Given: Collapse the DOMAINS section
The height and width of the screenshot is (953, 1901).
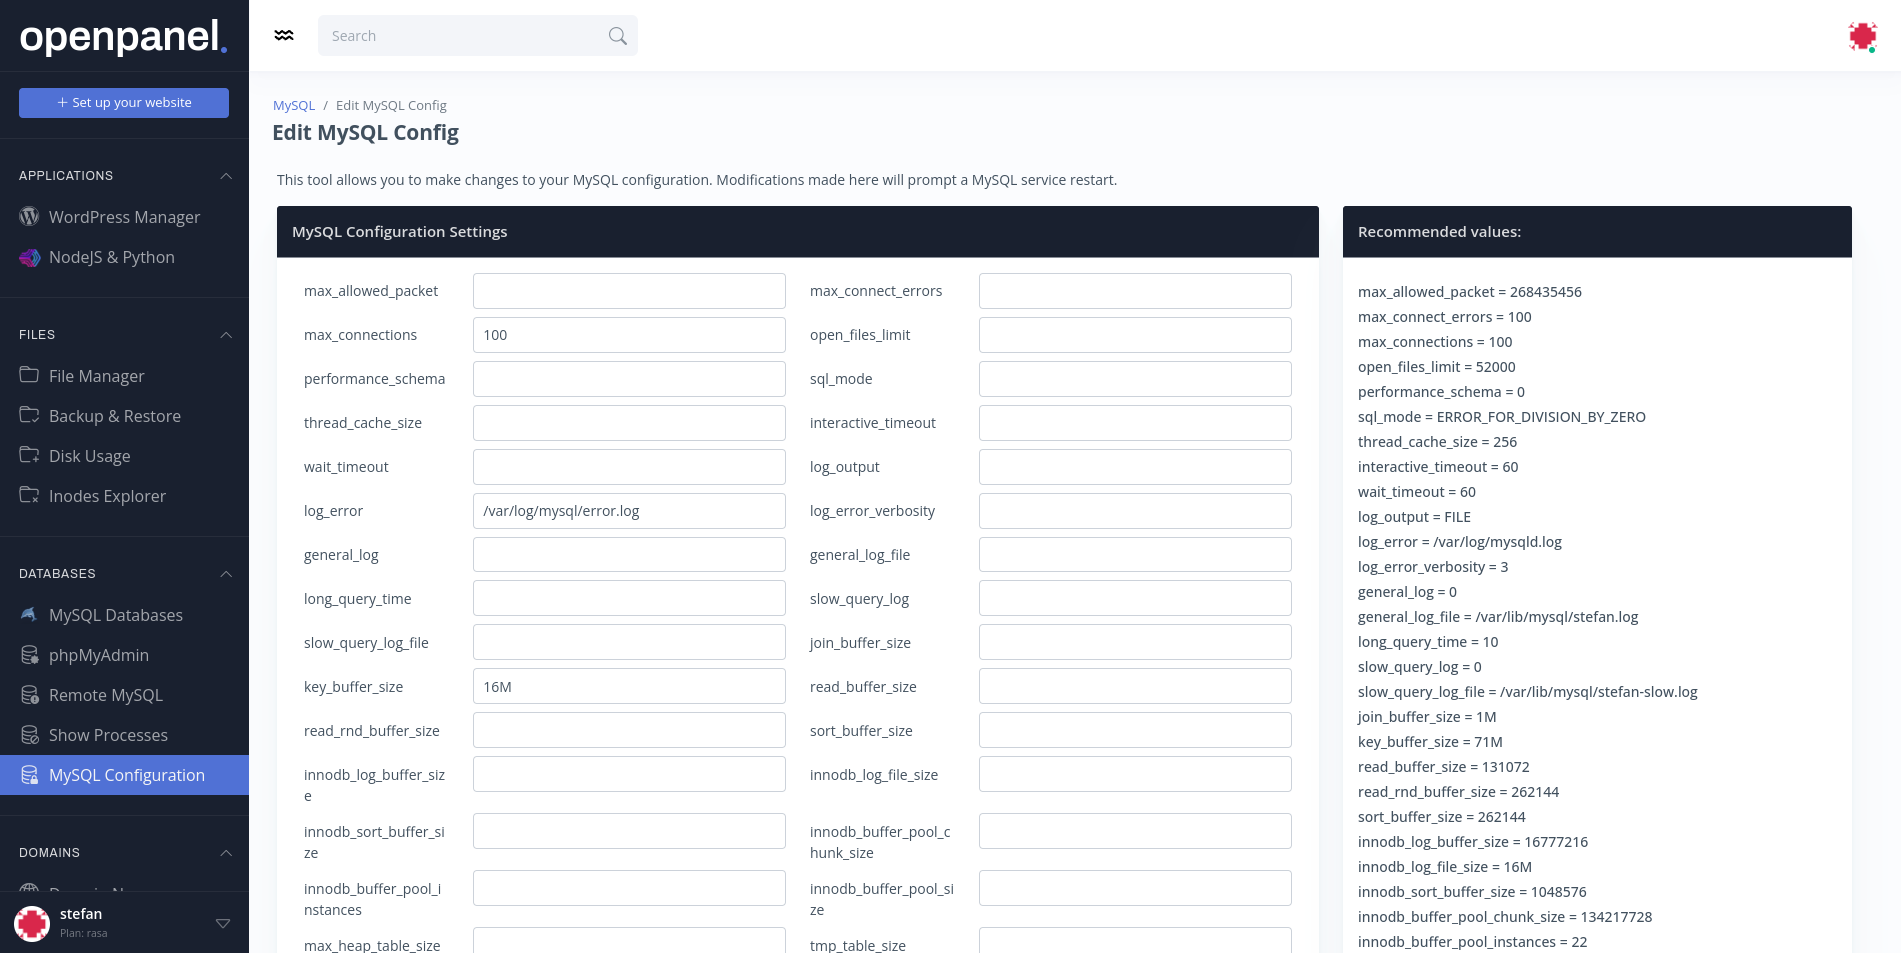Looking at the screenshot, I should [226, 853].
